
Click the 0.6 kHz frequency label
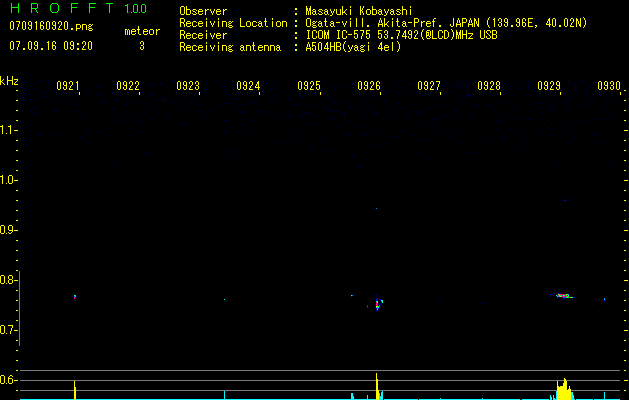(7, 380)
